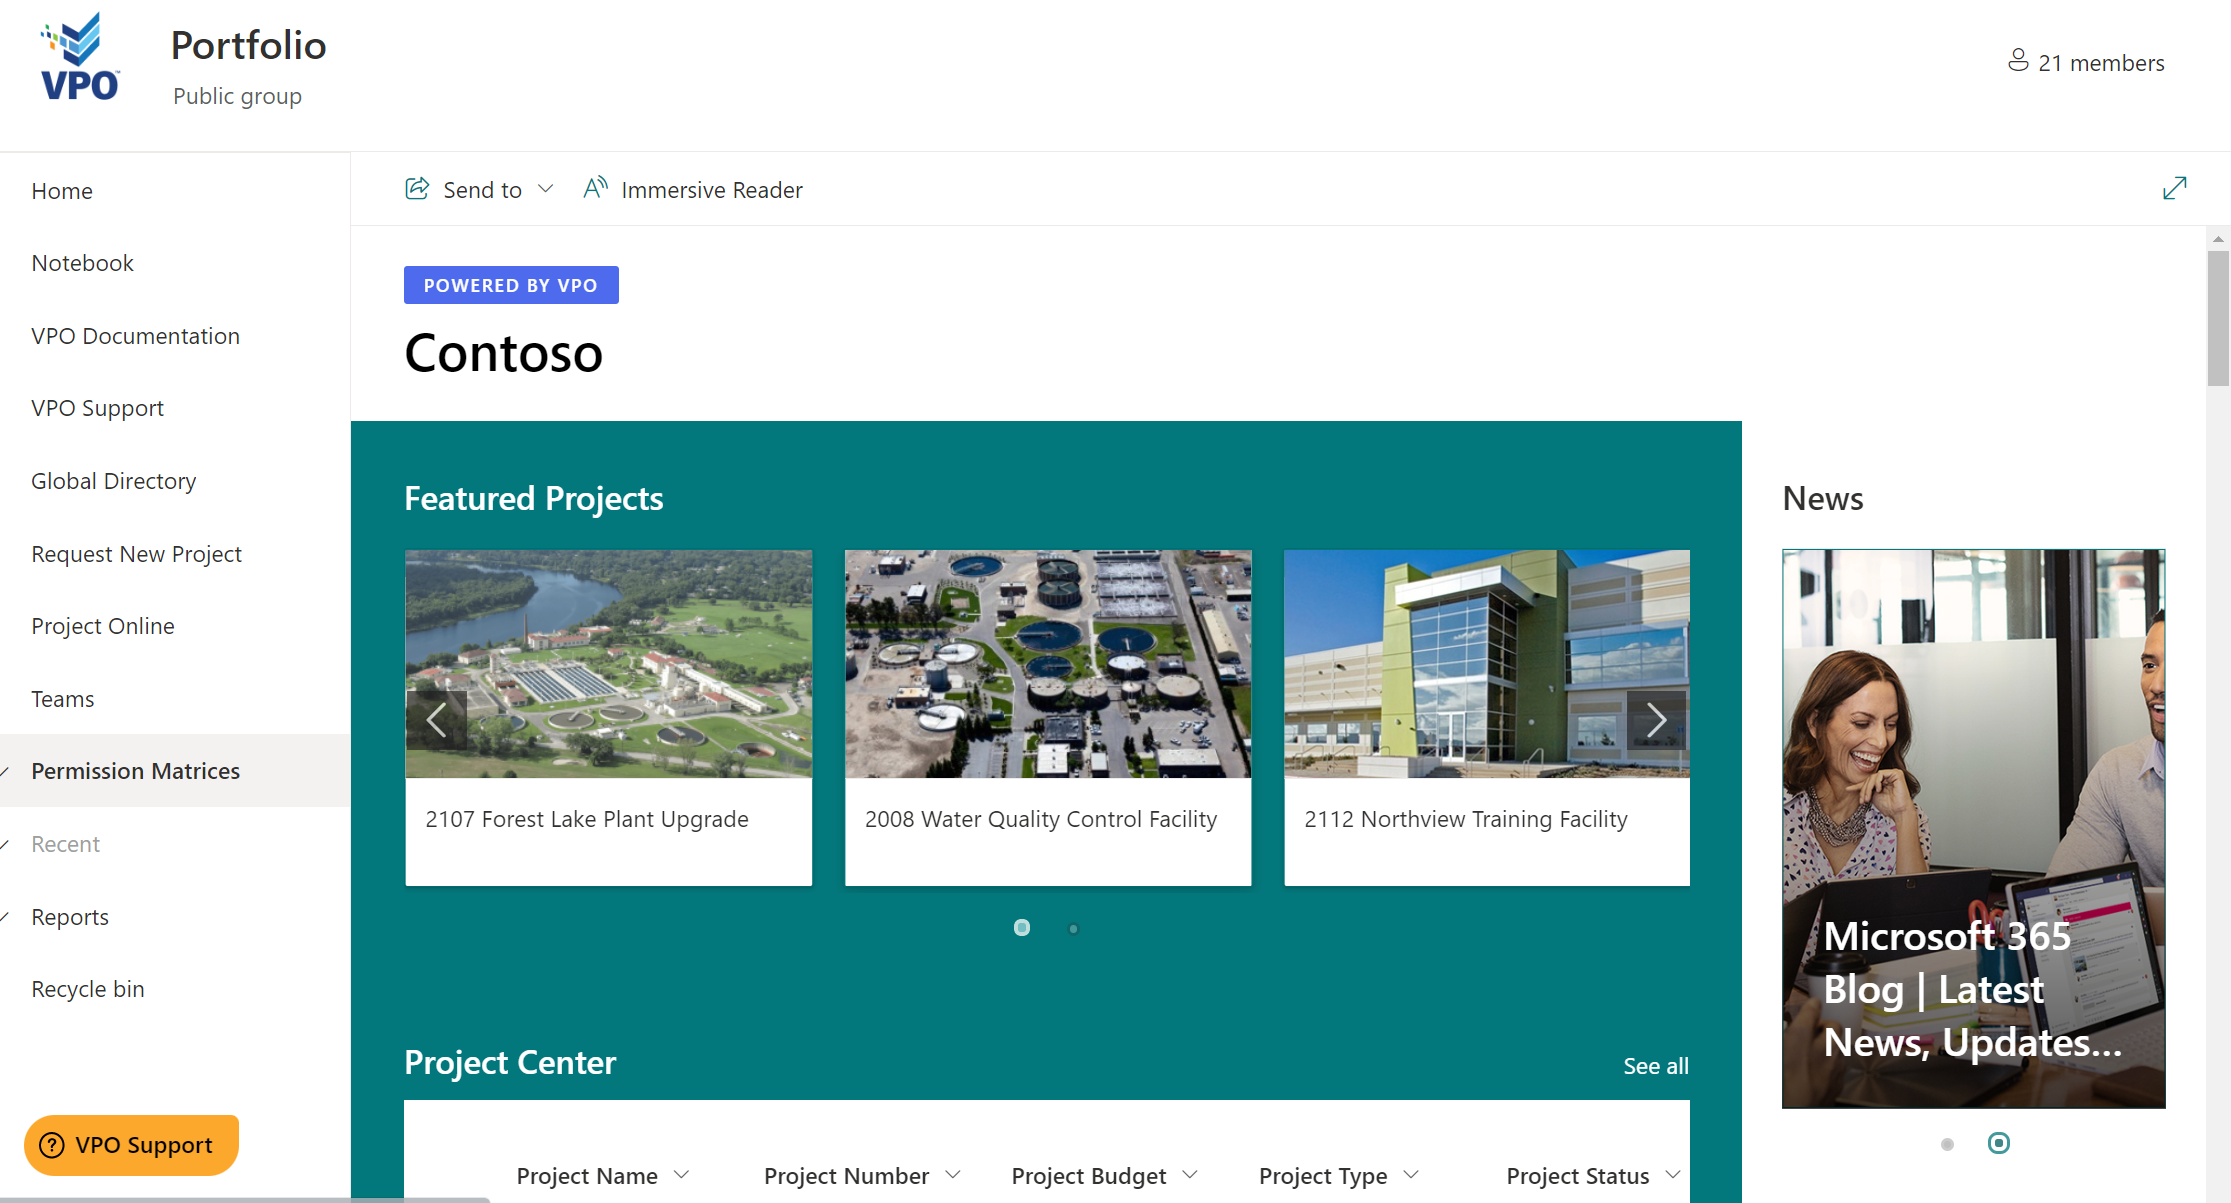This screenshot has height=1203, width=2231.
Task: Select the second Featured Projects pagination dot
Action: tap(1073, 928)
